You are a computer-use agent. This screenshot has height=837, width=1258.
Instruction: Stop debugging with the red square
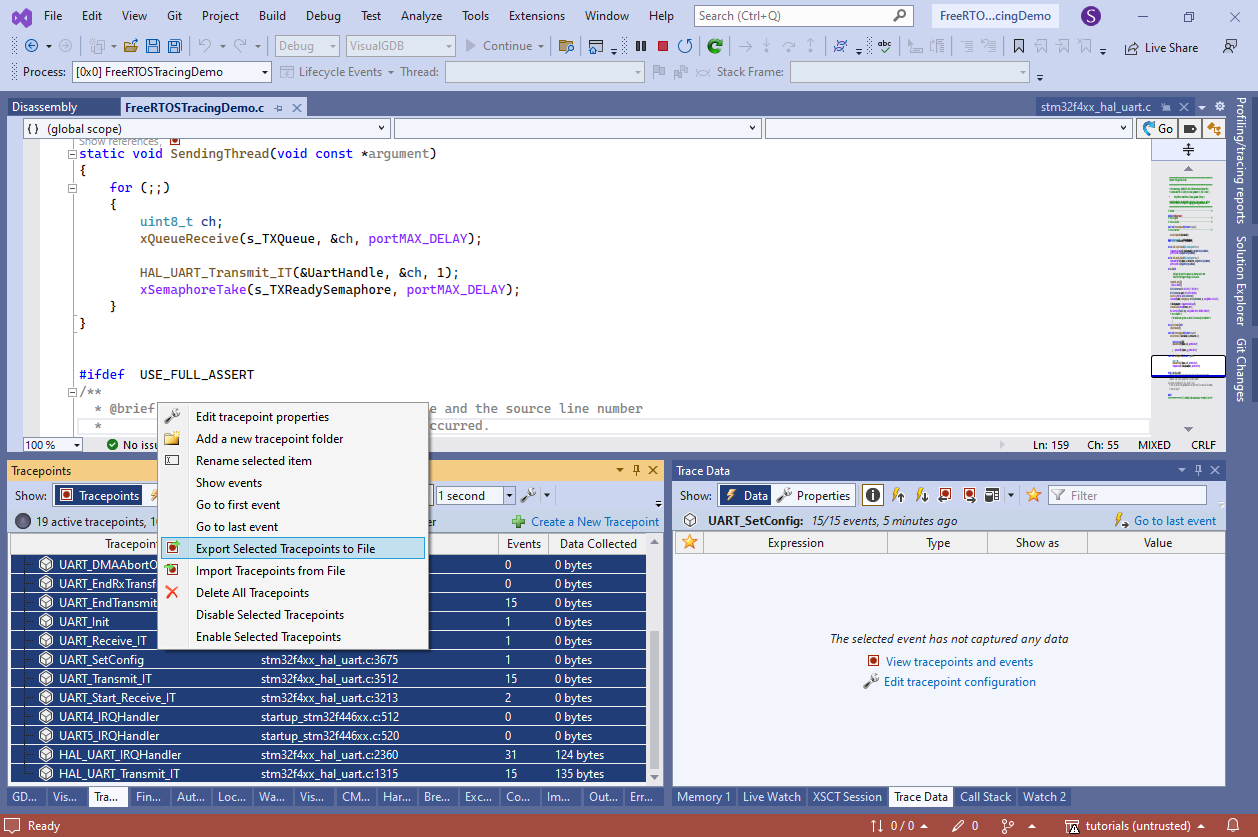pyautogui.click(x=662, y=46)
